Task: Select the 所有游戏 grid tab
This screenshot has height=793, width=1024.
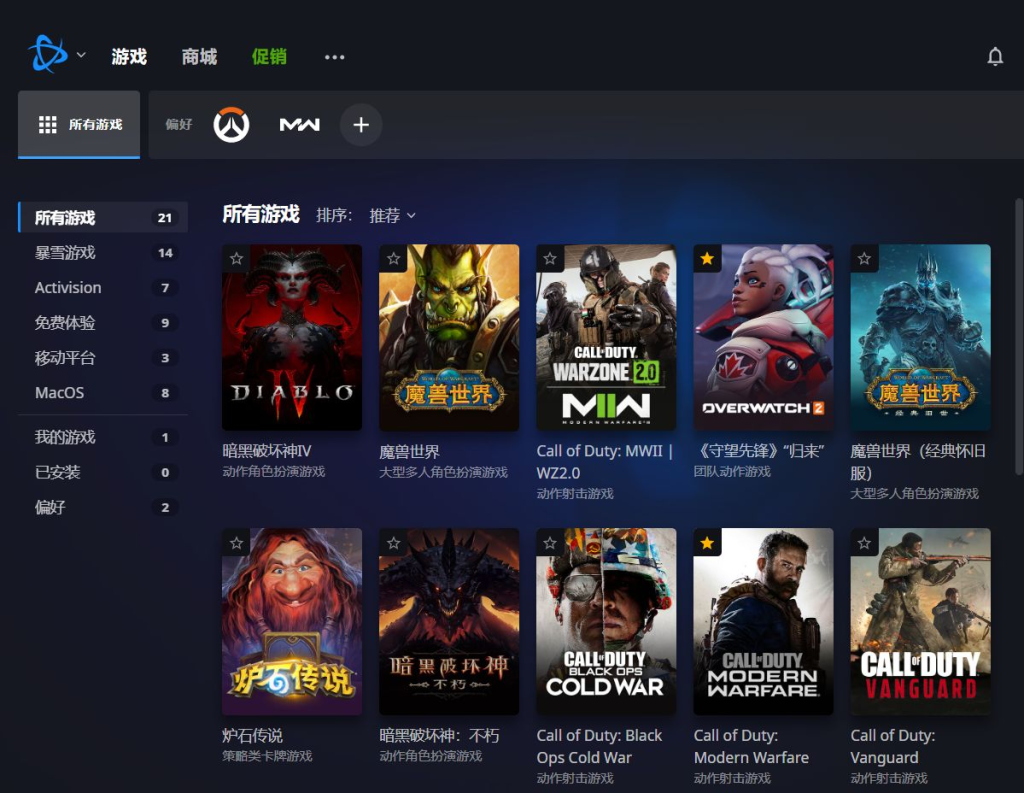Action: (79, 124)
